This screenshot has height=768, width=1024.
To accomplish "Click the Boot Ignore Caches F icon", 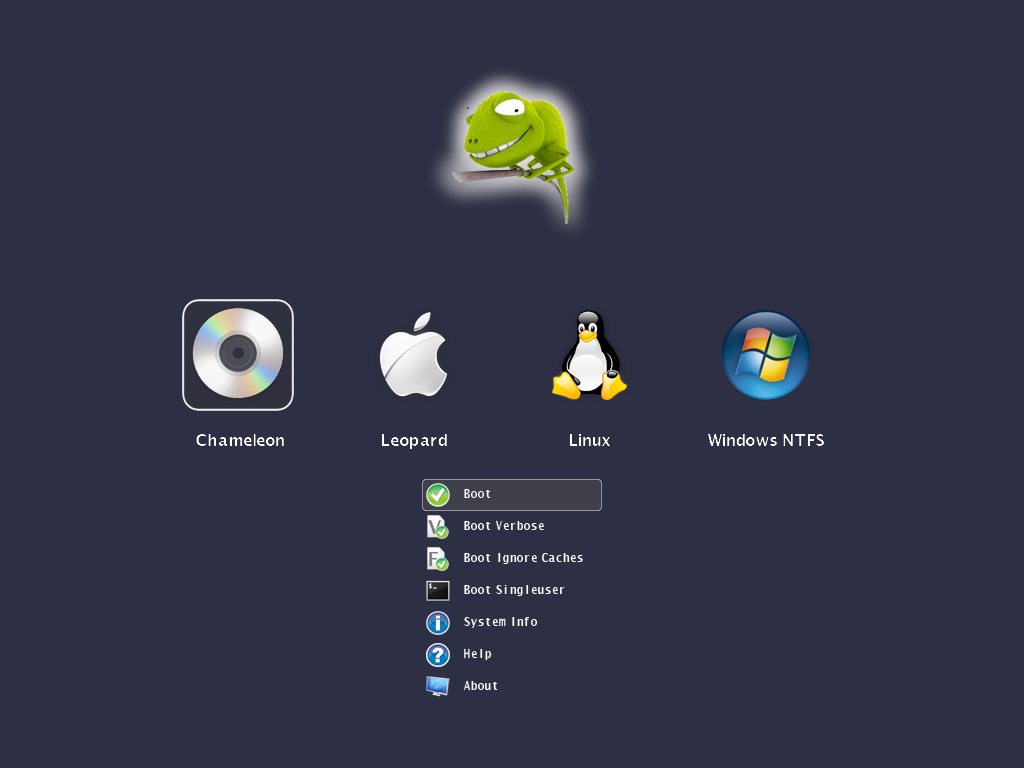I will [x=438, y=558].
